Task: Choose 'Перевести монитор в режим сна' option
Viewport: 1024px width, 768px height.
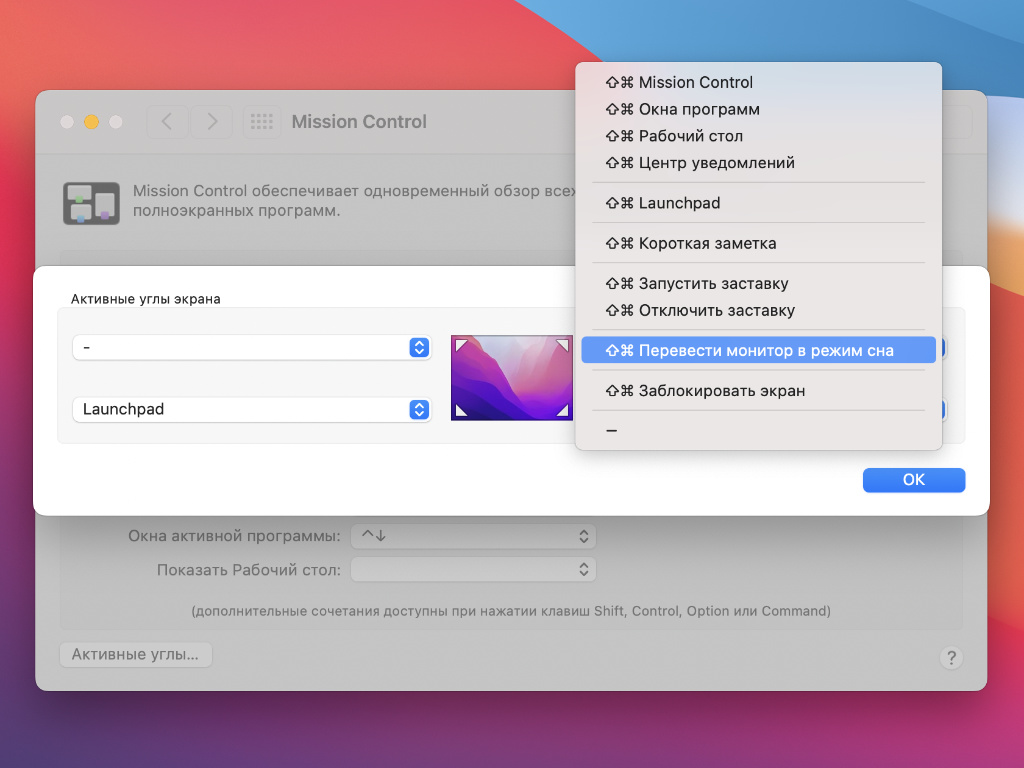Action: [758, 350]
